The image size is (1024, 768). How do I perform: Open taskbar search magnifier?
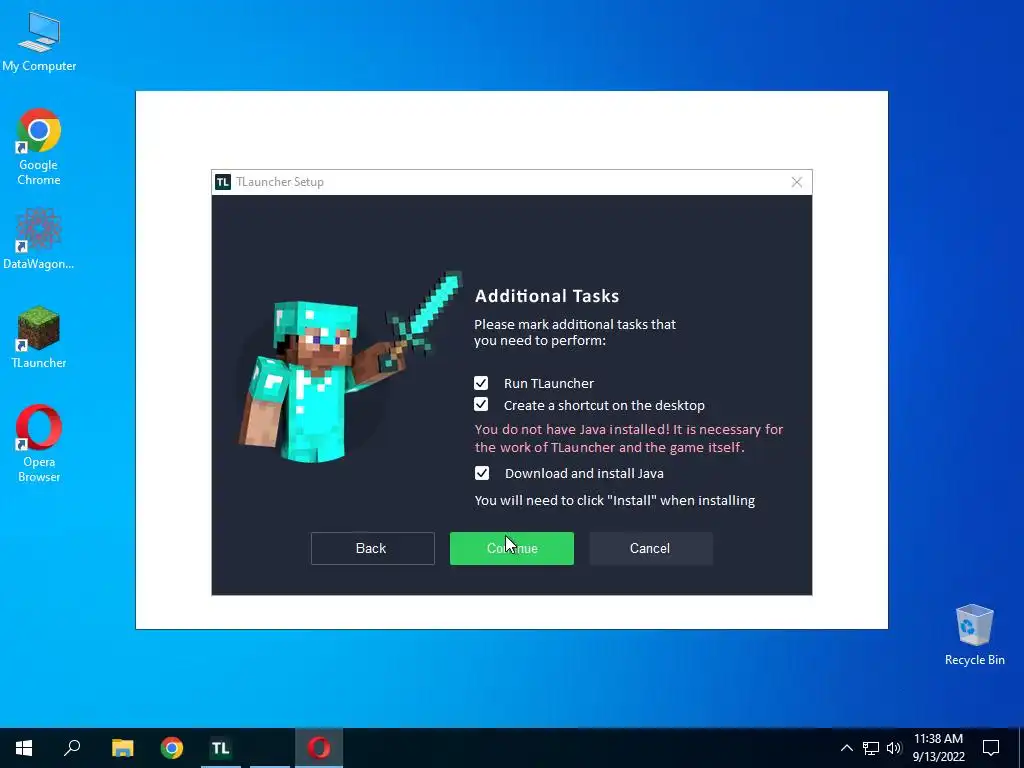point(72,748)
